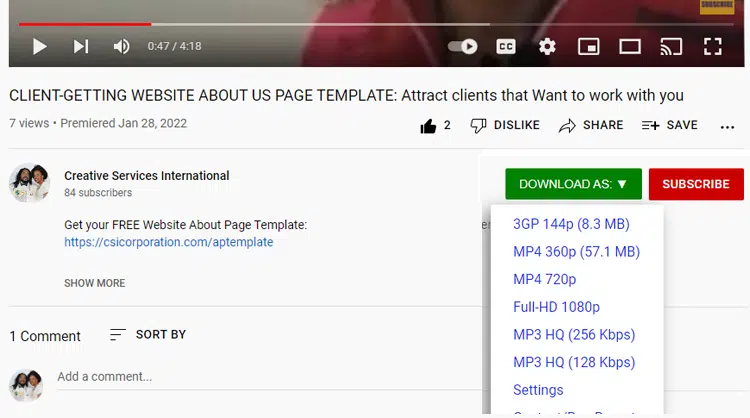This screenshot has width=750, height=418.
Task: Download as MP4 360p (57.1 MB)
Action: [x=576, y=252]
